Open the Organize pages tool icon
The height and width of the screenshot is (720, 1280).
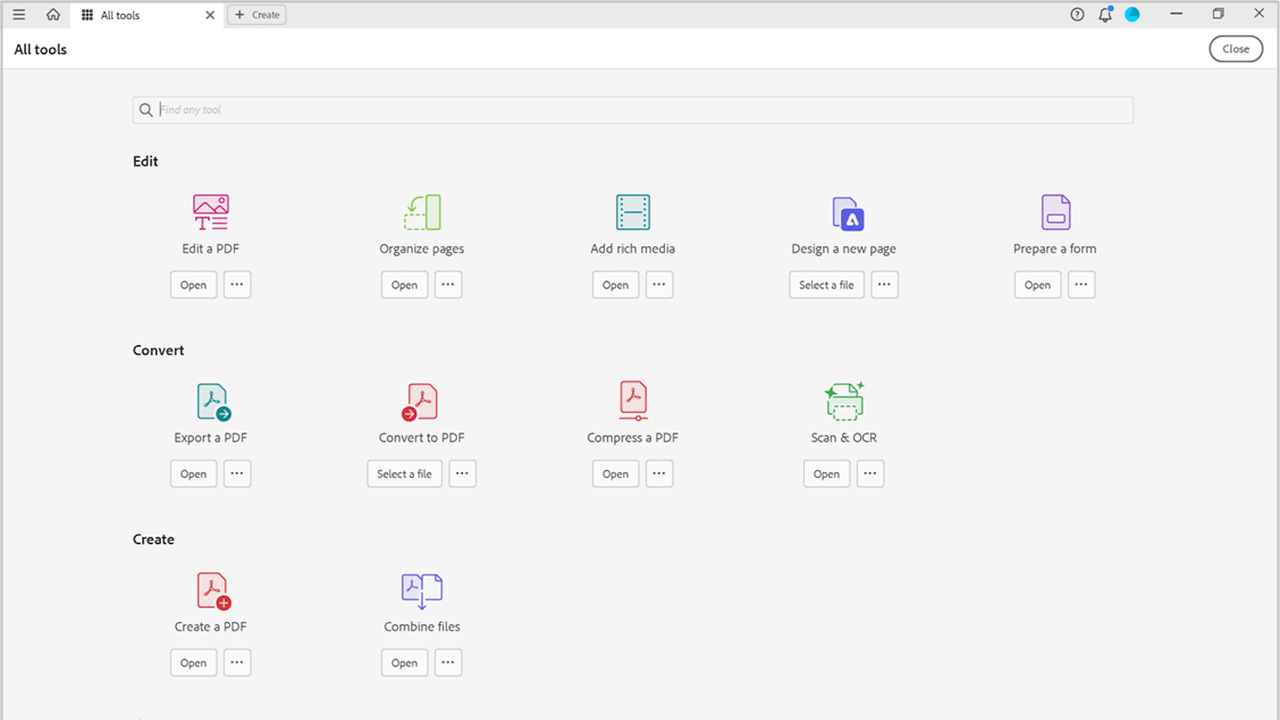click(x=421, y=211)
